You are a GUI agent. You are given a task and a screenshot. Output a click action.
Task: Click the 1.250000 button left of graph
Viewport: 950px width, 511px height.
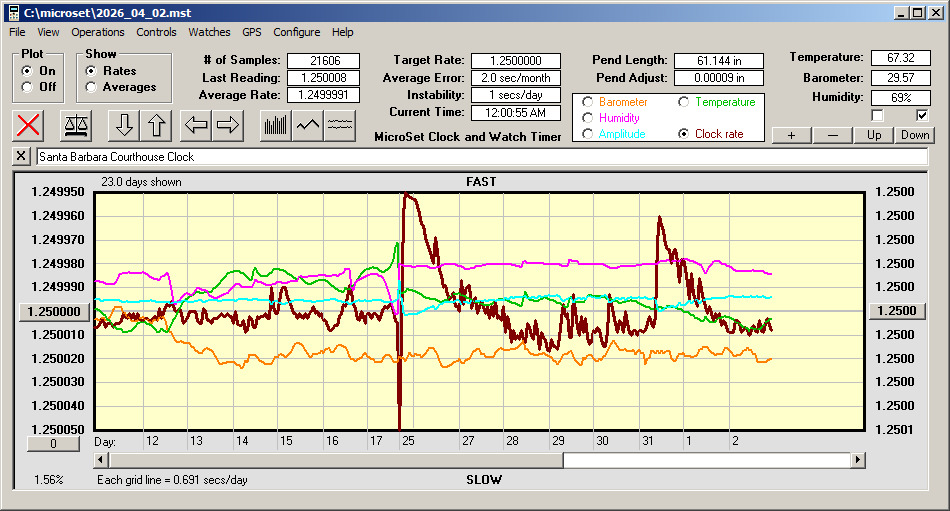(56, 311)
